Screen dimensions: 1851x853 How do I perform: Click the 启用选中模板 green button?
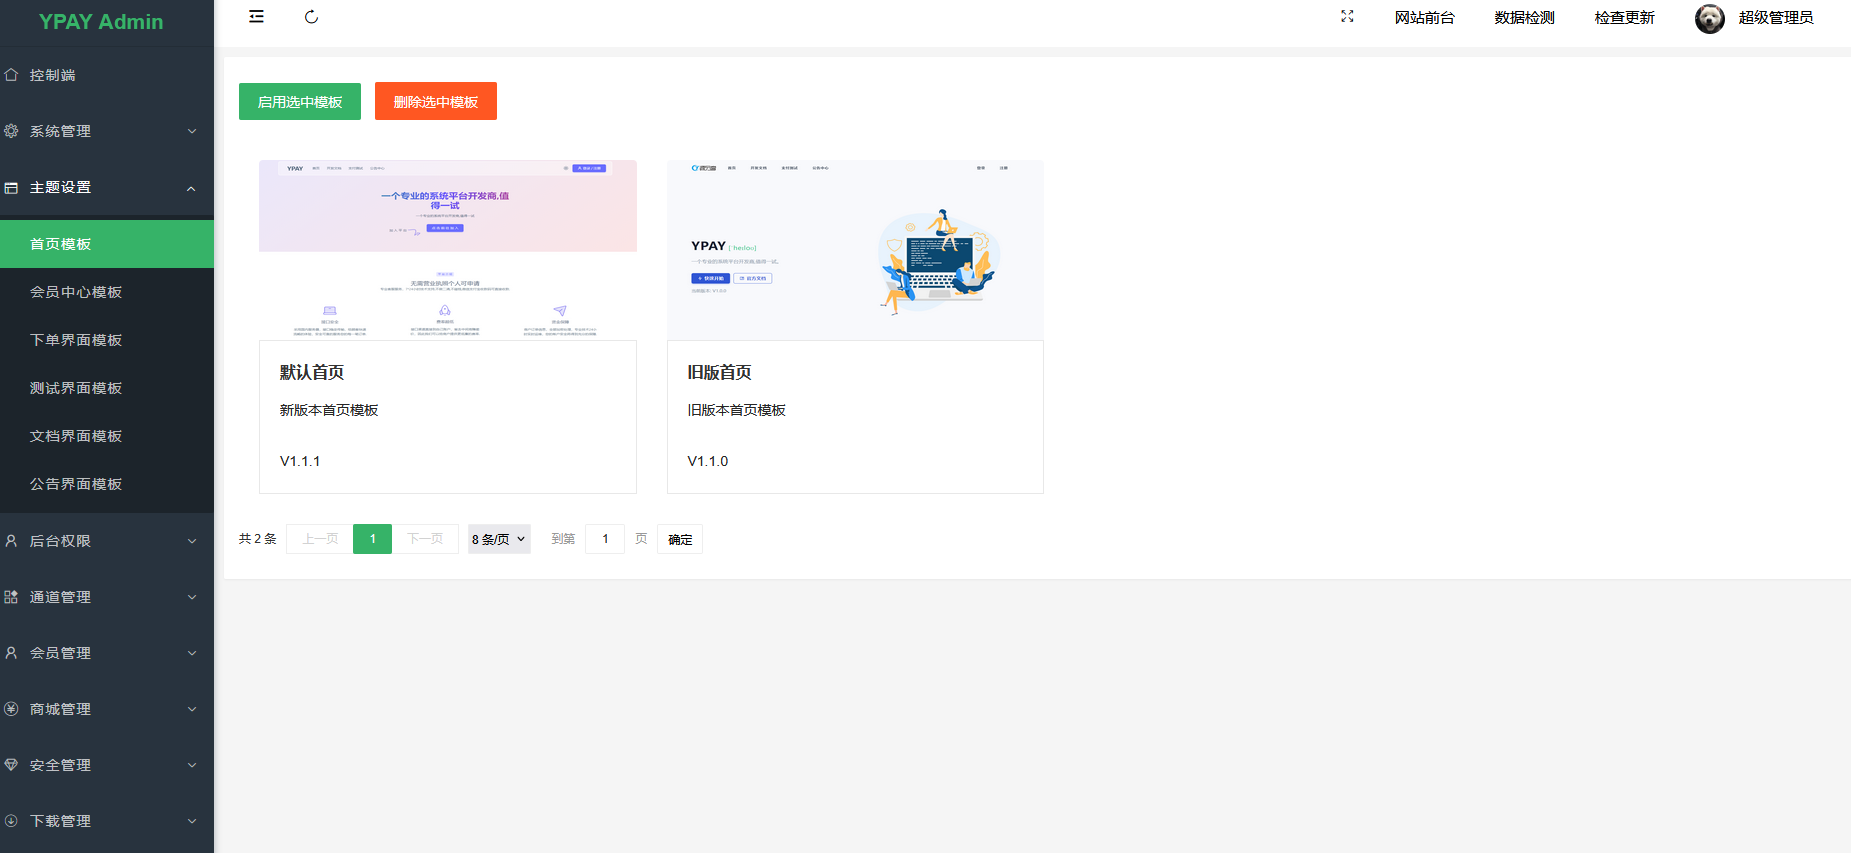coord(300,101)
